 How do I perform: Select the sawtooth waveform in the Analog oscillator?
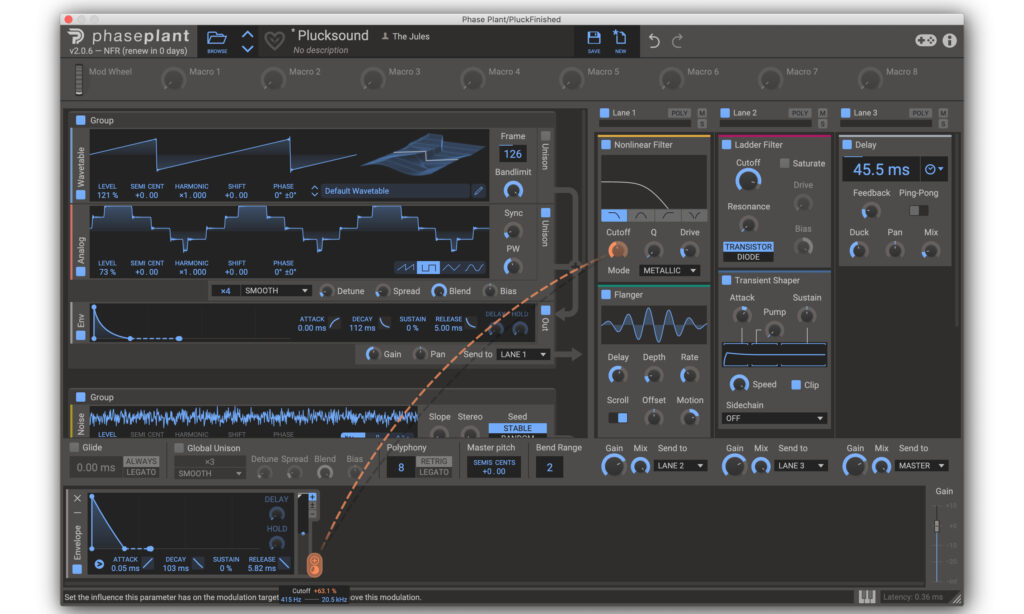[x=405, y=267]
